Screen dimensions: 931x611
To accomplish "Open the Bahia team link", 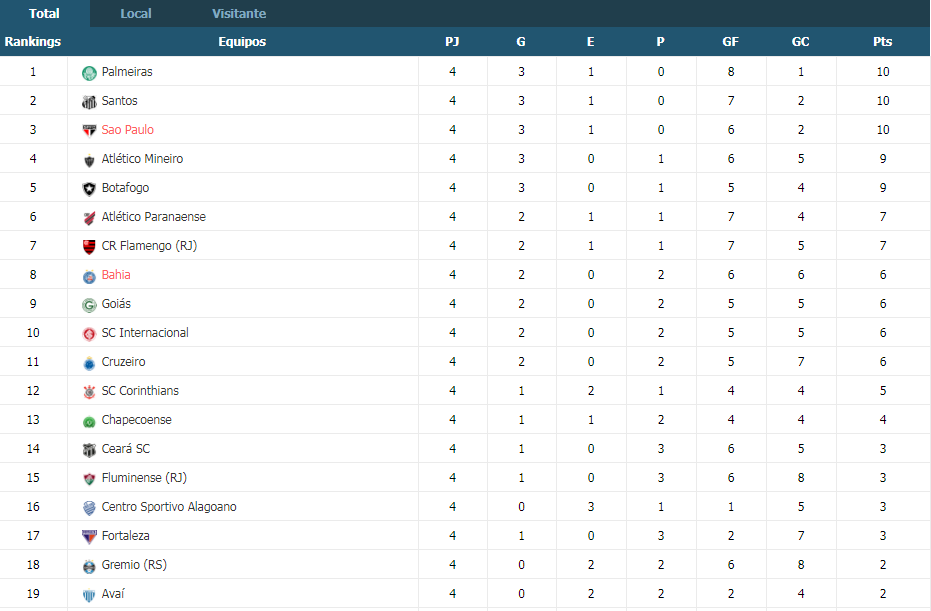I will 116,274.
